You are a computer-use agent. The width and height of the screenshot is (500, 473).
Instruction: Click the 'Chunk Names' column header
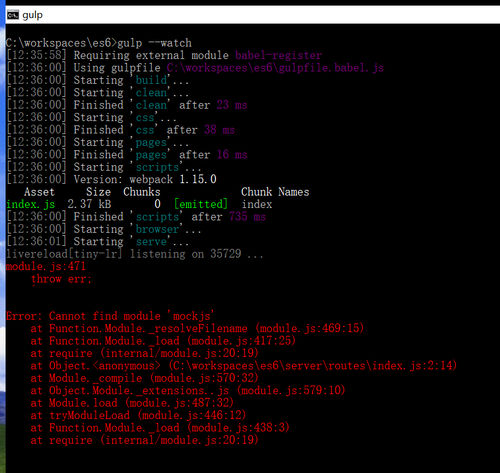[275, 192]
